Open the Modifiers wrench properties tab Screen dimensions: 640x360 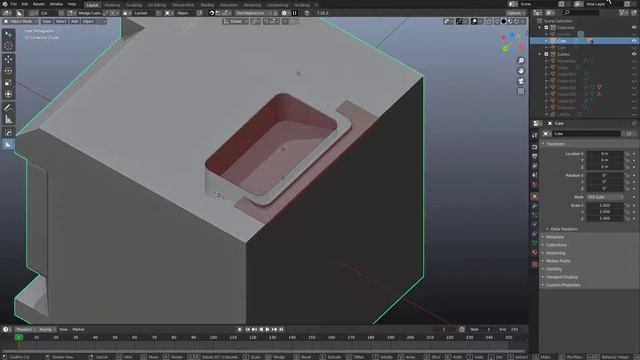pyautogui.click(x=534, y=206)
